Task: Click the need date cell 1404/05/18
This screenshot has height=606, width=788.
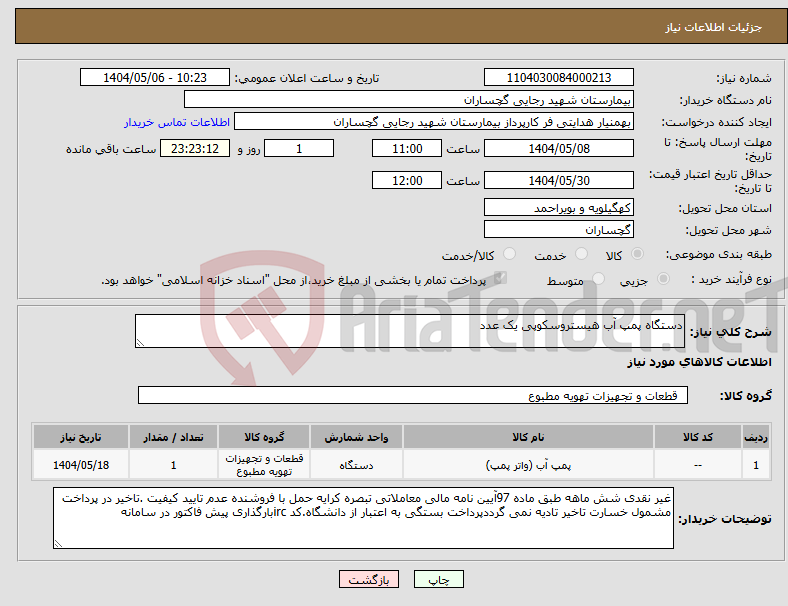Action: click(x=81, y=465)
